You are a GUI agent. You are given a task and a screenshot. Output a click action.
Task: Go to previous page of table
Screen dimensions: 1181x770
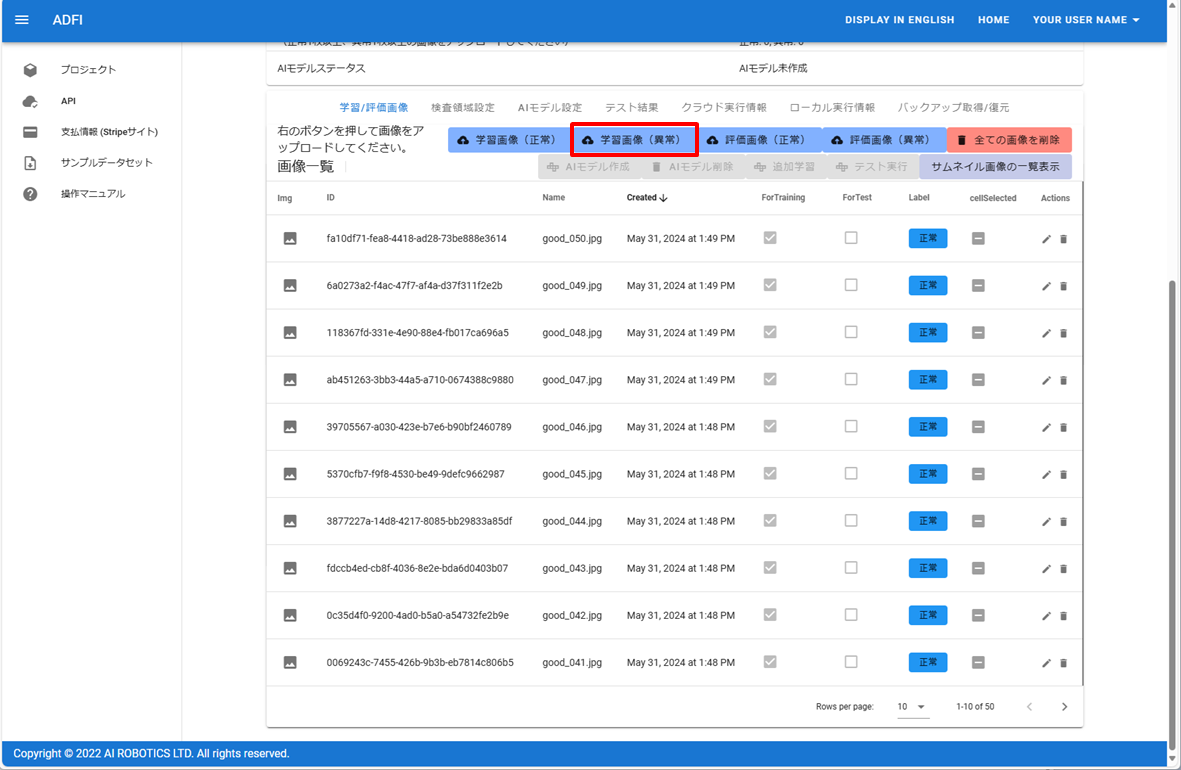[1030, 707]
